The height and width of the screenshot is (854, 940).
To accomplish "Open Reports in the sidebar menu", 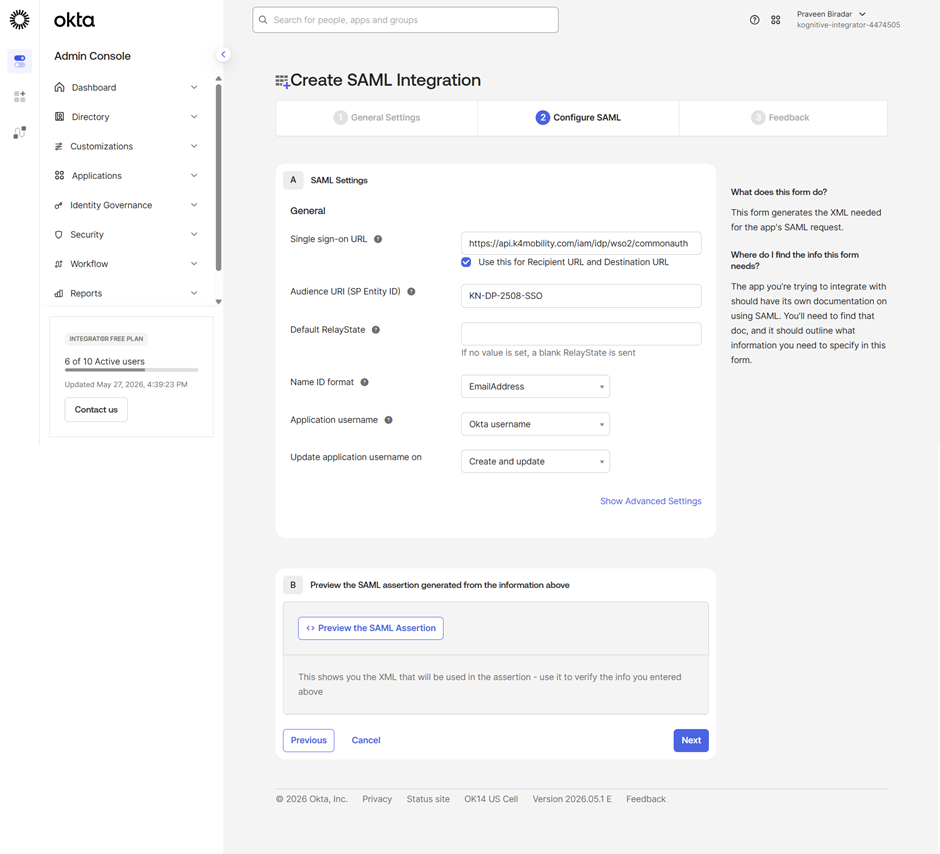I will click(x=86, y=293).
